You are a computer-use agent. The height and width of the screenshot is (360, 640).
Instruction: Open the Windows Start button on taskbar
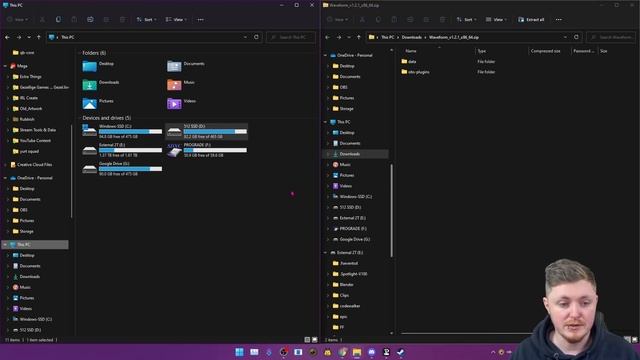[x=239, y=352]
